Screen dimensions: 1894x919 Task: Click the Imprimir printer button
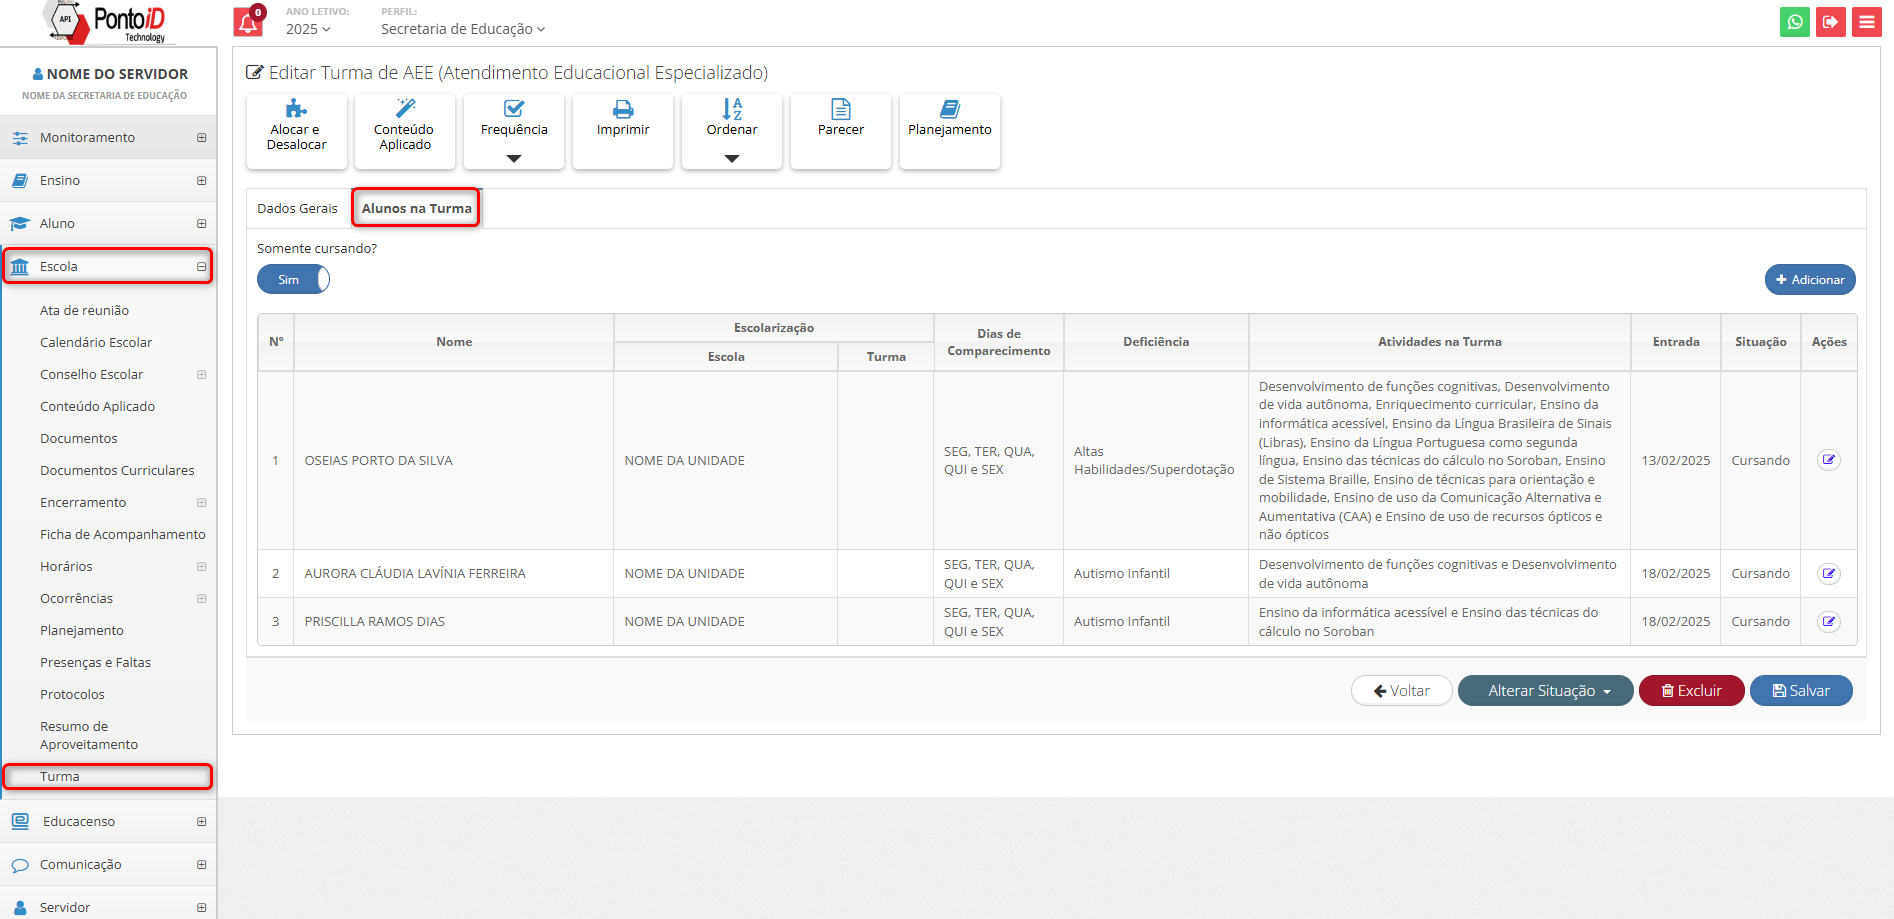pos(623,131)
